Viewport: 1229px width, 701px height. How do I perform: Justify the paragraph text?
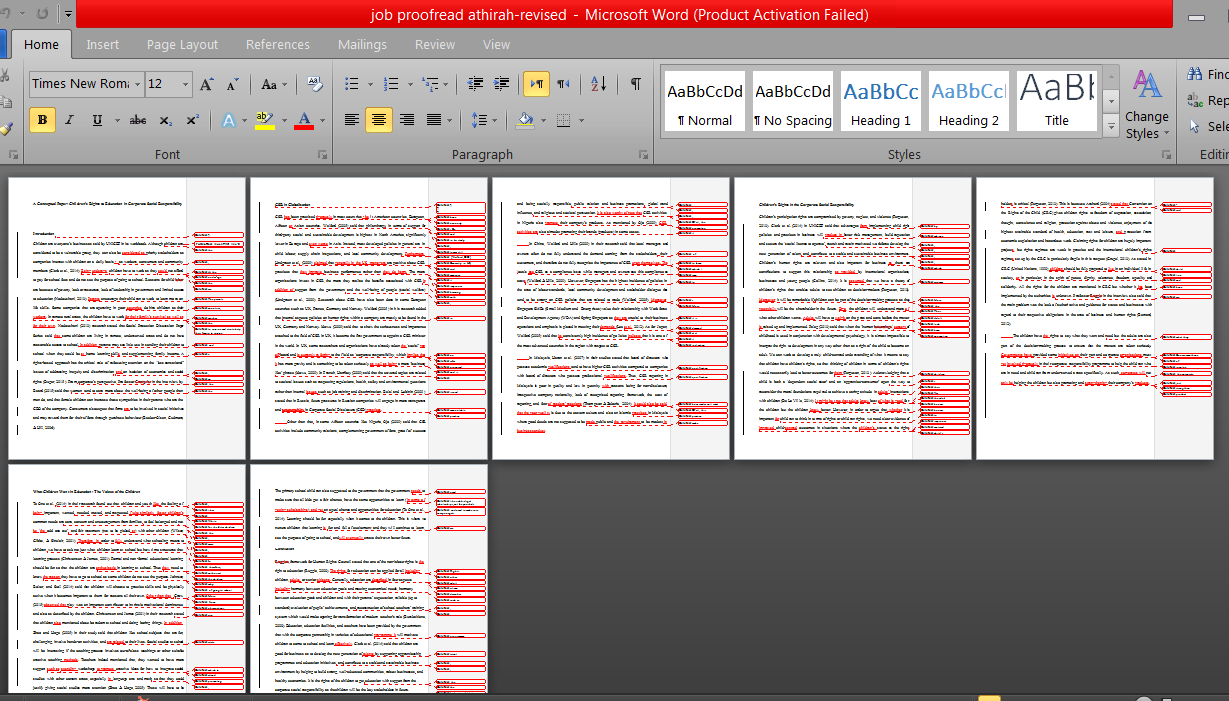click(x=433, y=120)
